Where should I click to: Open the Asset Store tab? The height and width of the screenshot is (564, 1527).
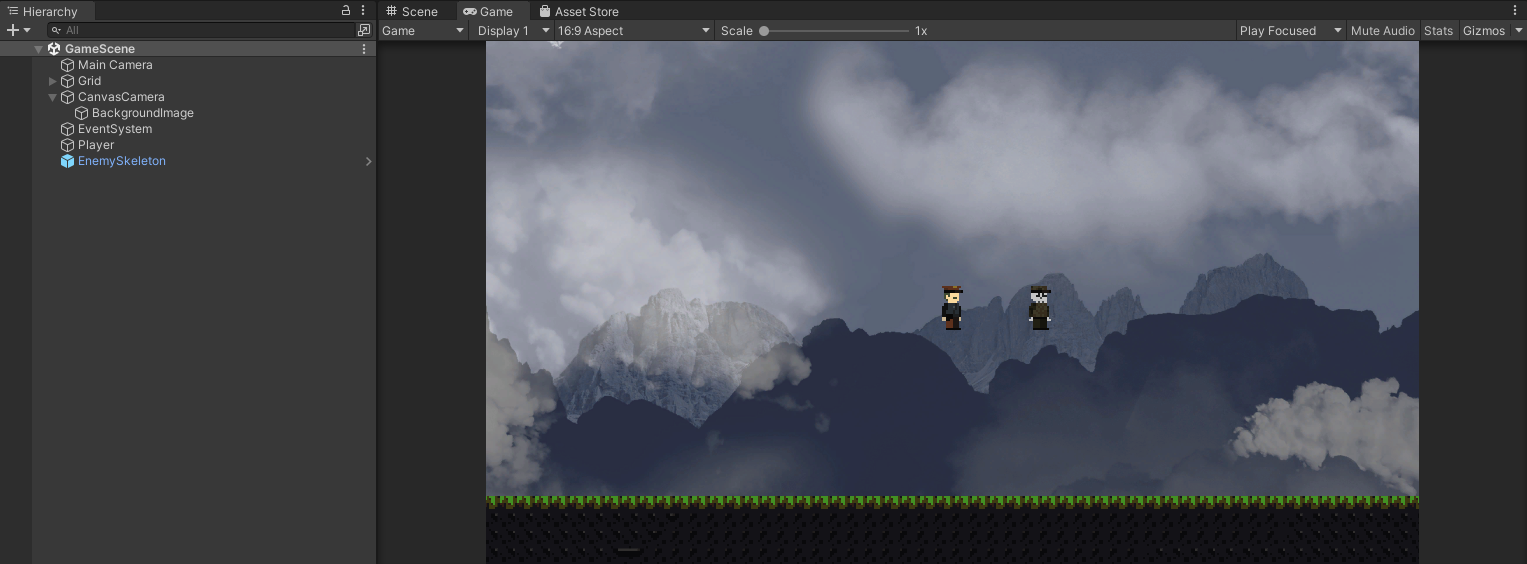click(579, 11)
